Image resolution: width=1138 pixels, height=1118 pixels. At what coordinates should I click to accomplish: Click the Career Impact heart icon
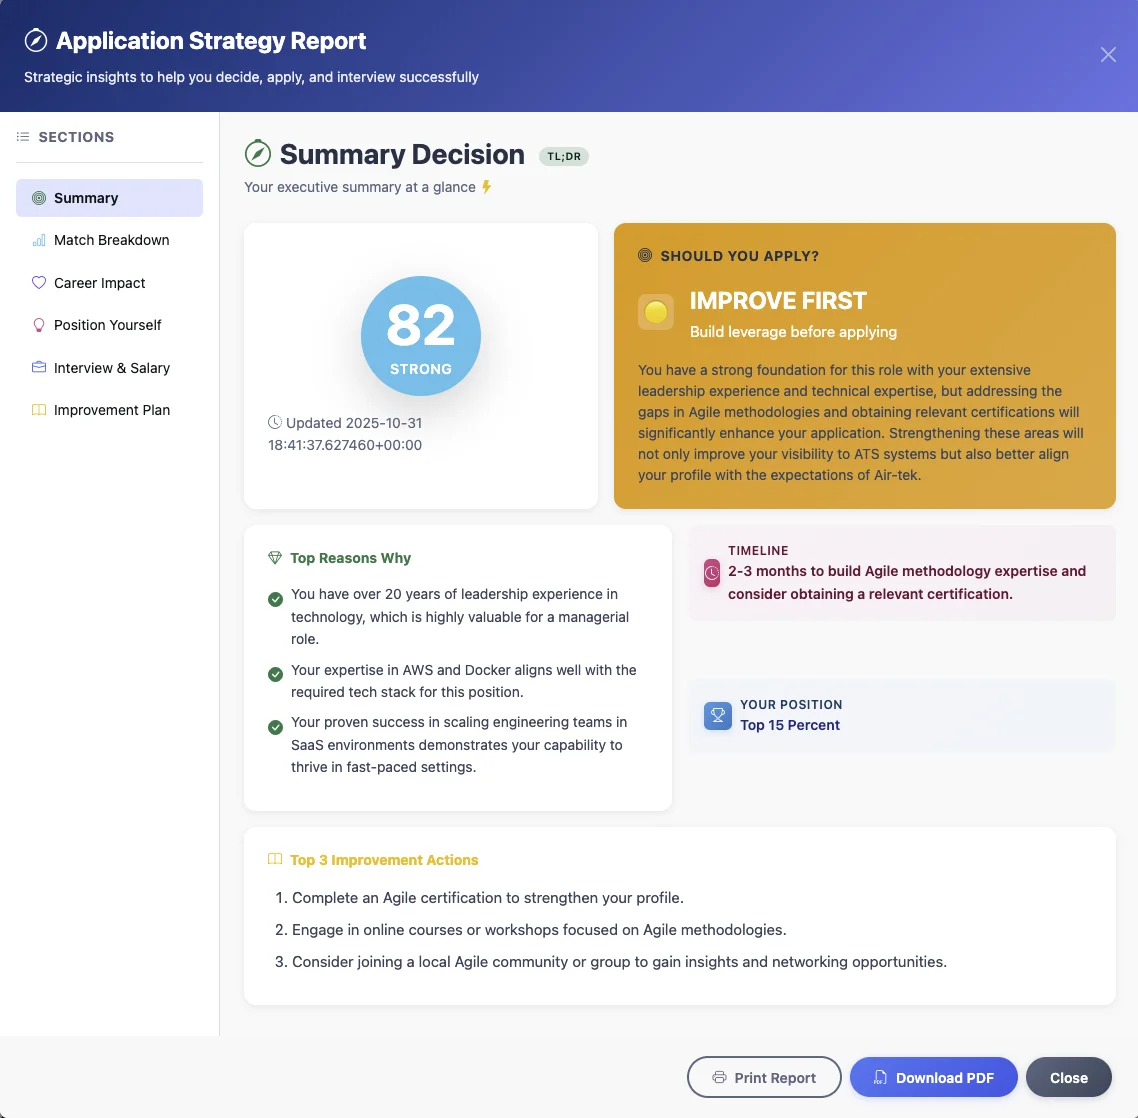tap(40, 283)
